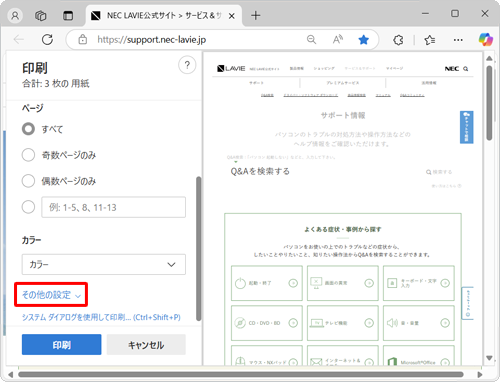Screen dimensions: 500x382
Task: View site information via the lock icon
Action: click(x=83, y=40)
